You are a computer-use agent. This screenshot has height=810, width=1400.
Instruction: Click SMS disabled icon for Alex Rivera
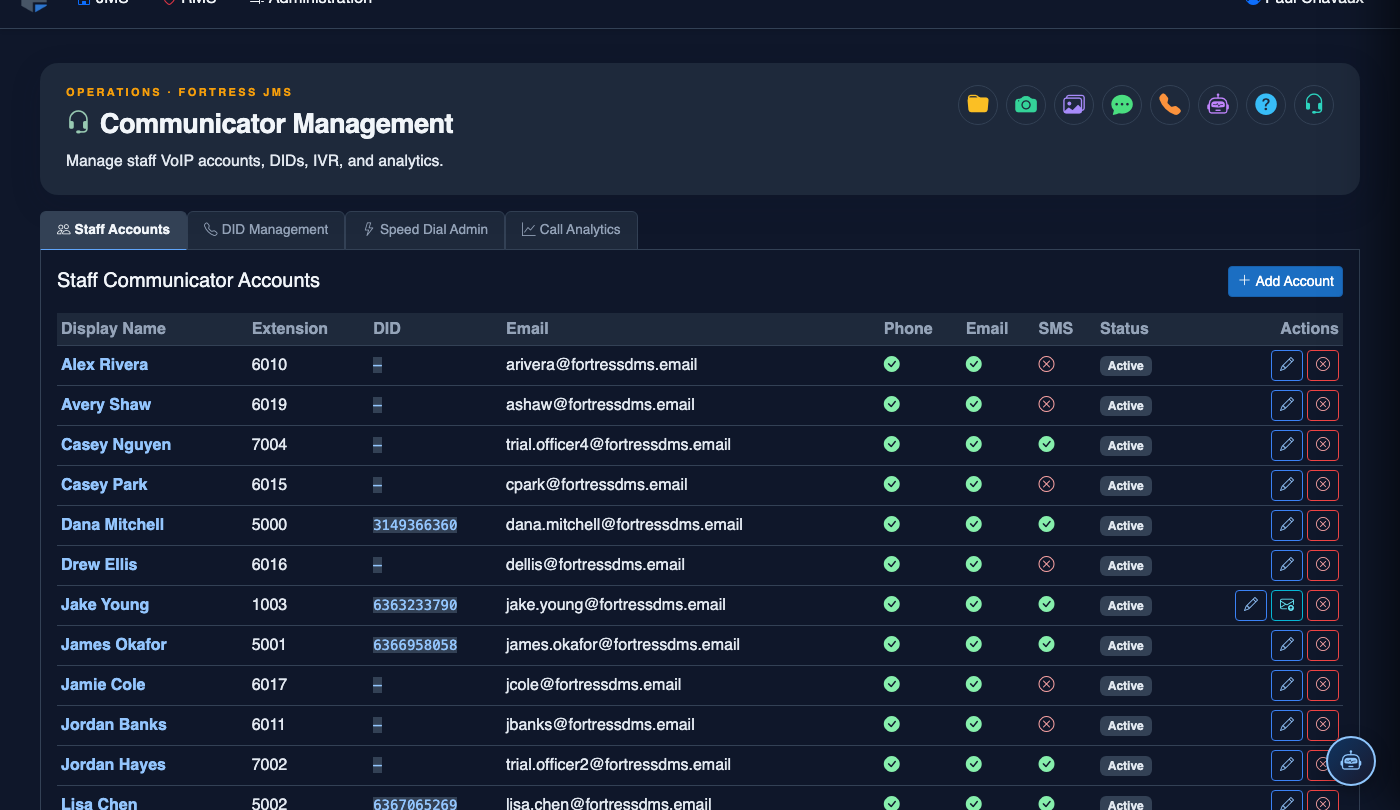click(1046, 365)
